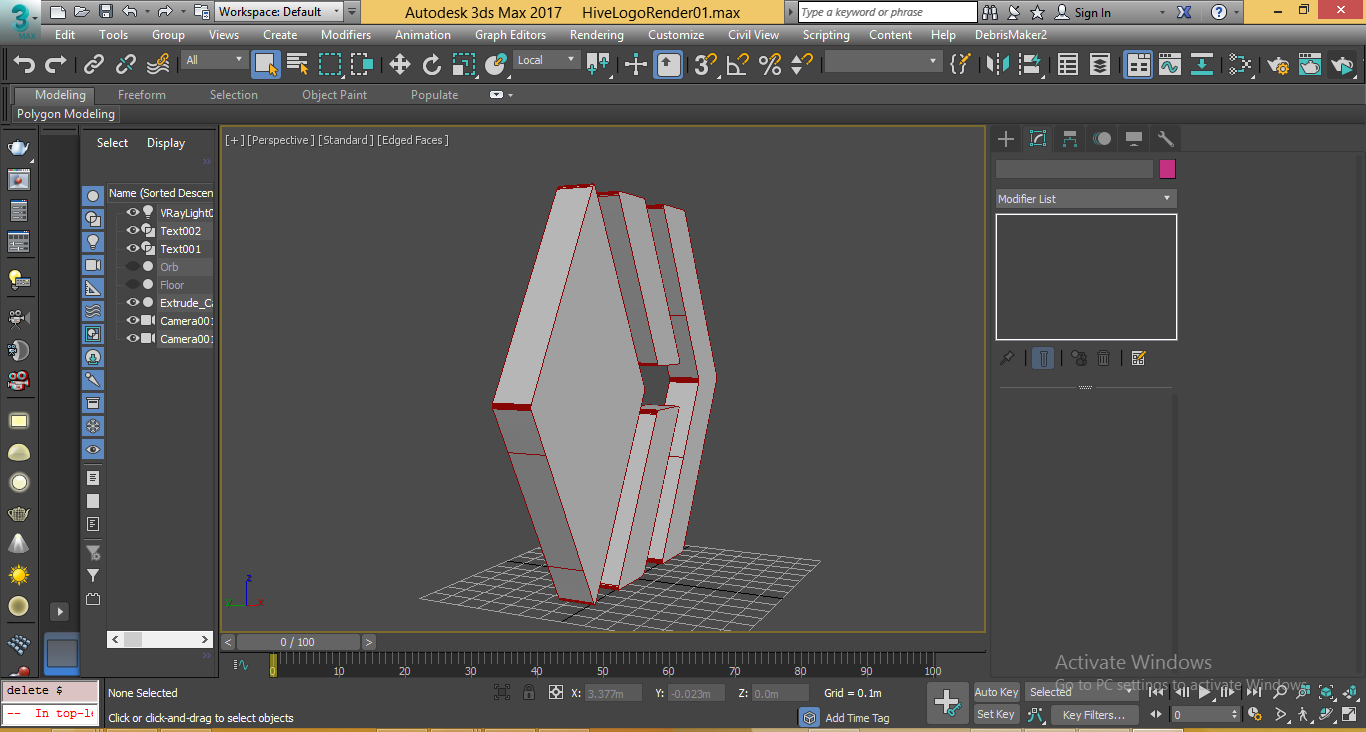Click the Set Key button
Screen dimensions: 1366x732
tap(996, 714)
